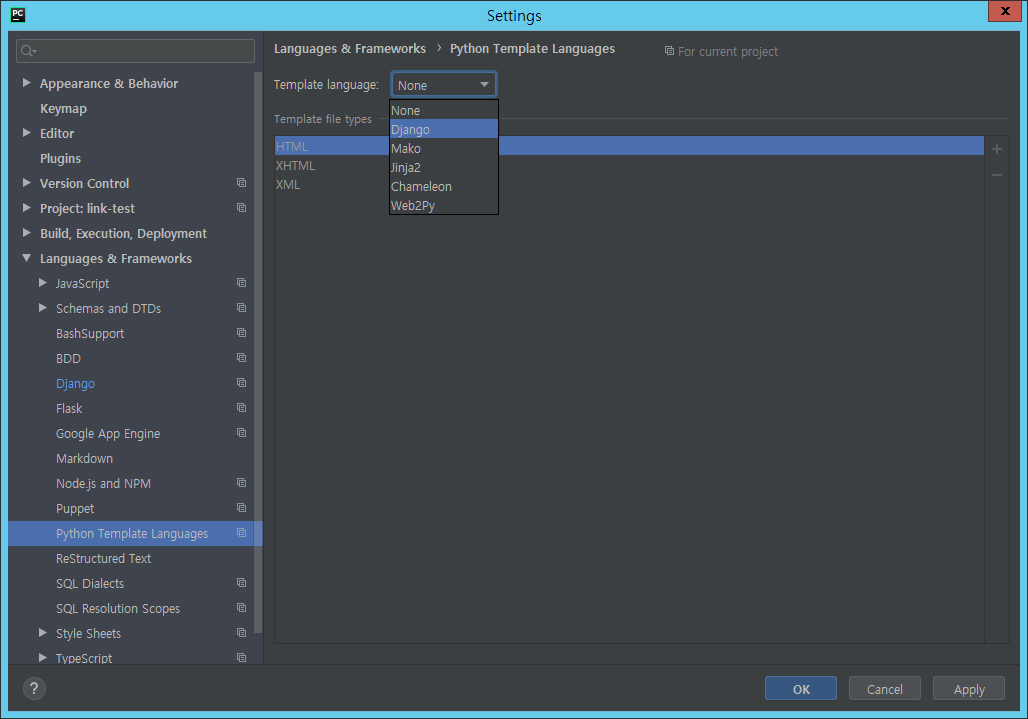Image resolution: width=1028 pixels, height=719 pixels.
Task: Open the Template language combo box
Action: [444, 85]
